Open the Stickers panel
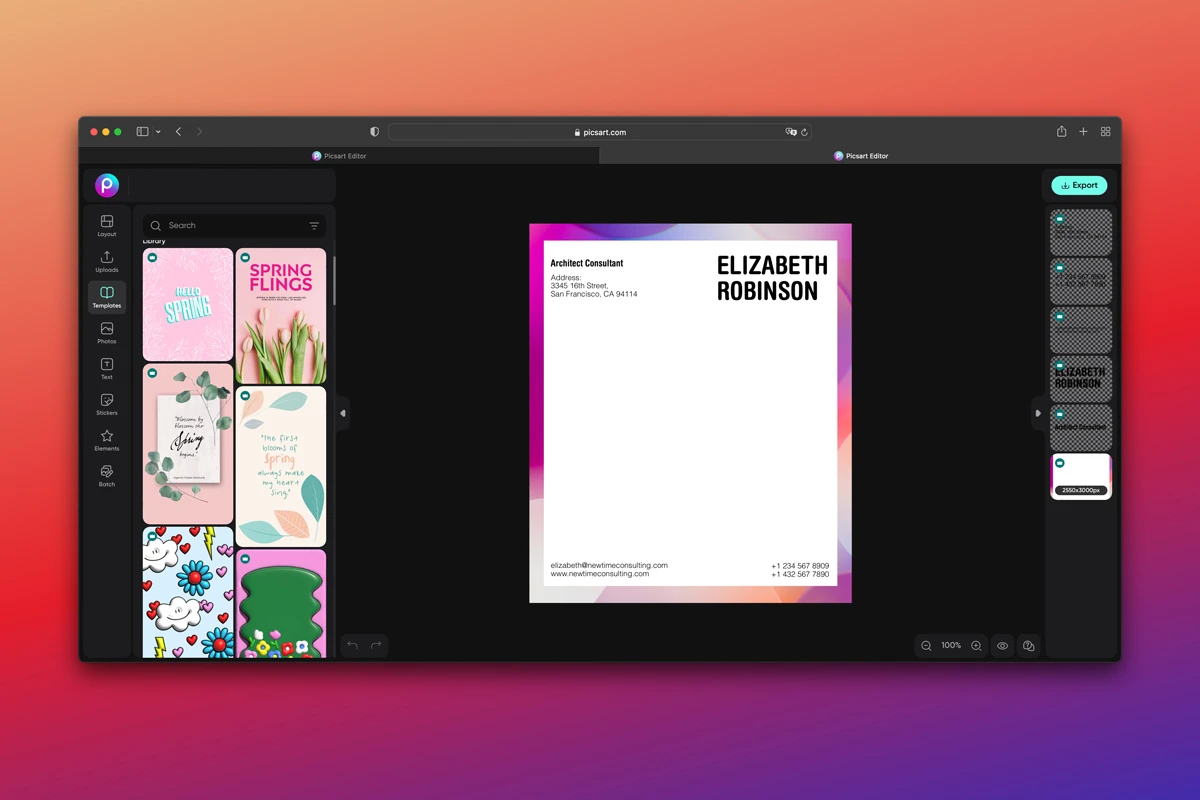 tap(106, 404)
